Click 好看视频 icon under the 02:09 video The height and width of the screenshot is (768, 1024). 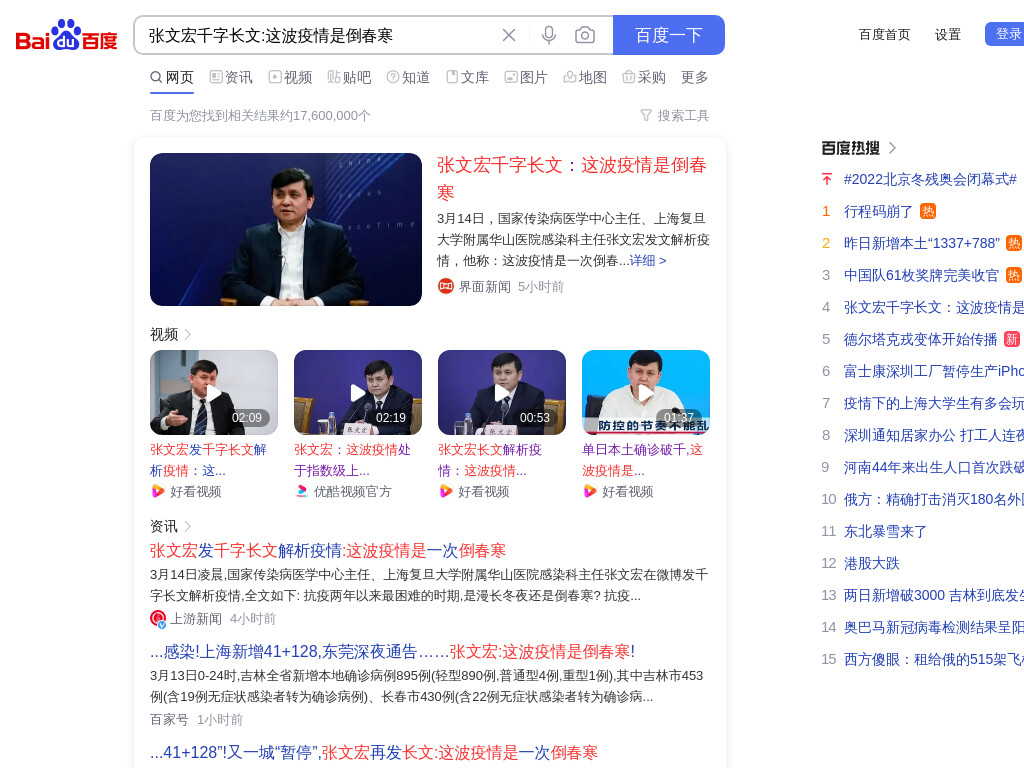157,491
